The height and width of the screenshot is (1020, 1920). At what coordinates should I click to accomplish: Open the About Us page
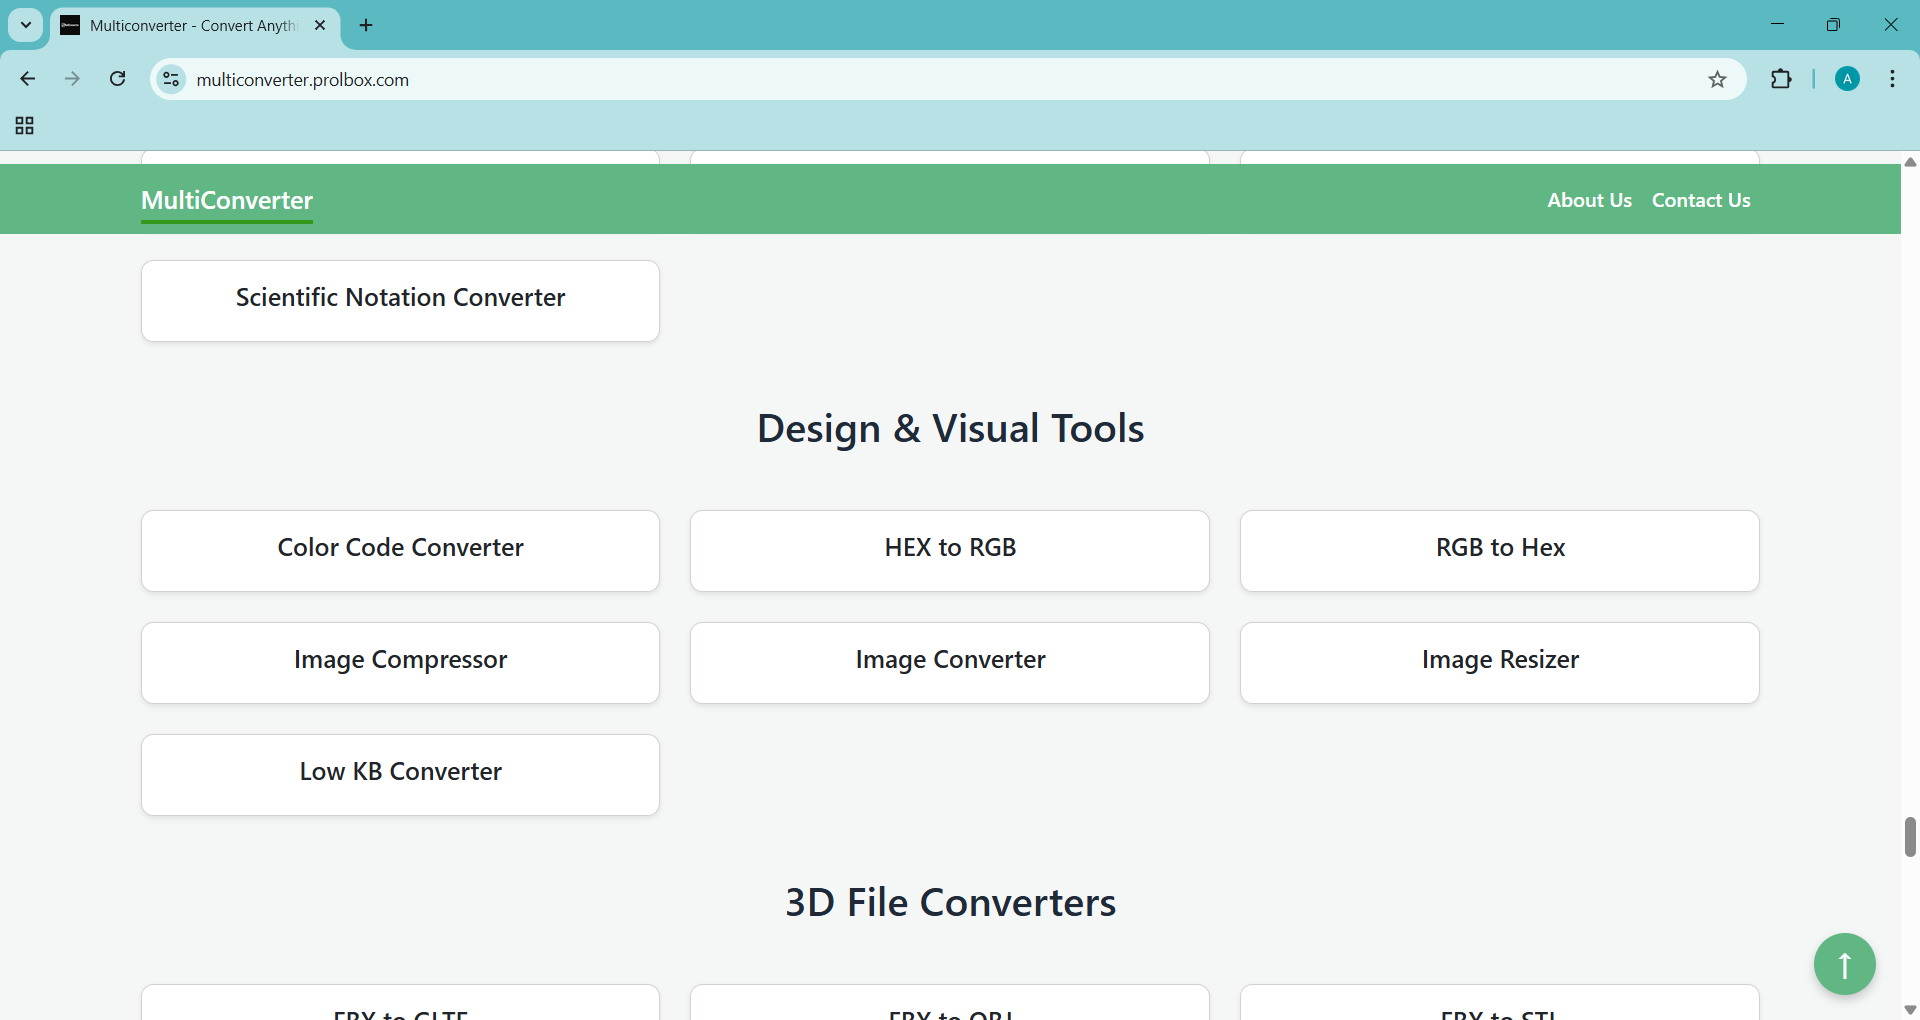click(1589, 200)
